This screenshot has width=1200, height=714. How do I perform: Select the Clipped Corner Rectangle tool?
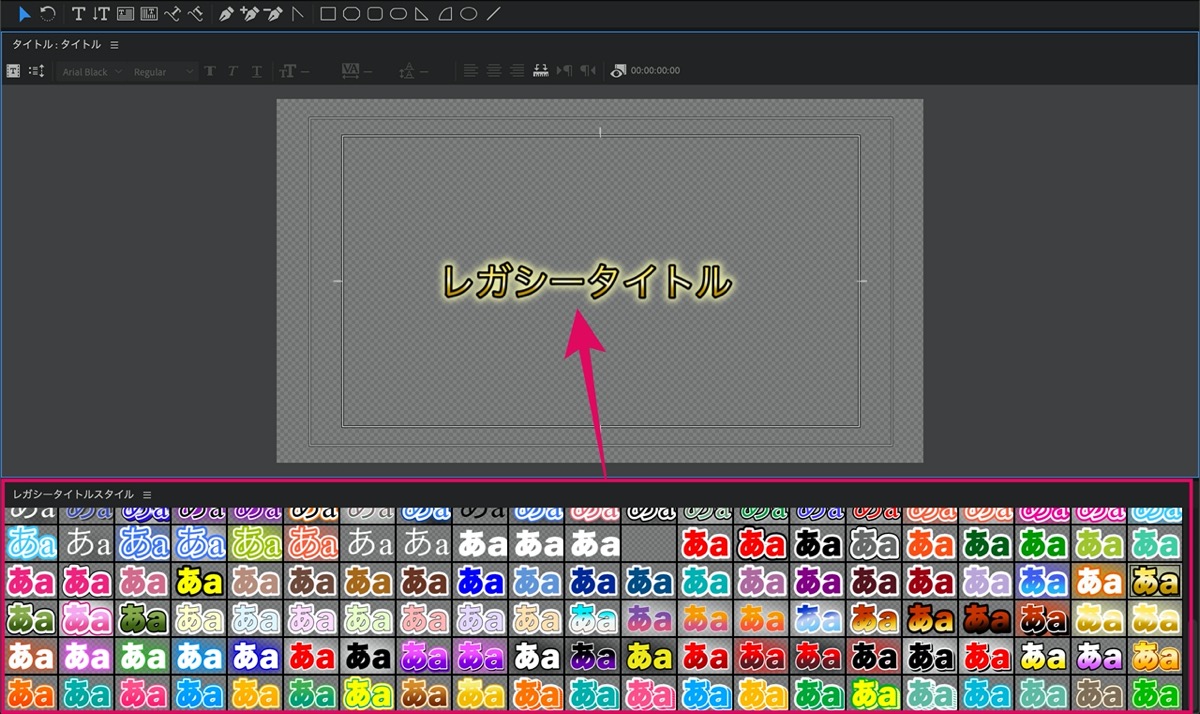351,14
